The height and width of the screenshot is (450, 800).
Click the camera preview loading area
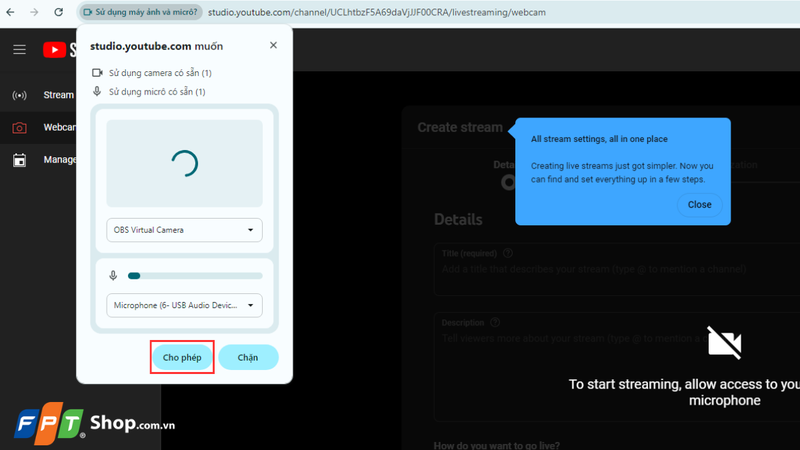tap(184, 163)
